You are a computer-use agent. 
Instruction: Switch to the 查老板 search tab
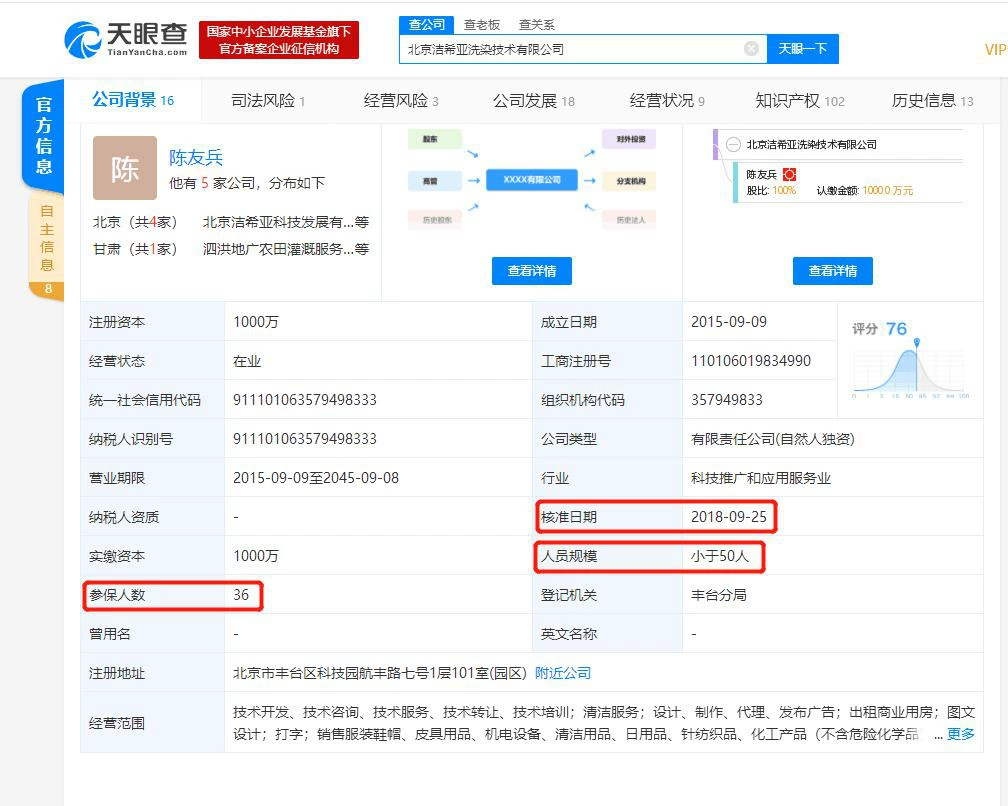click(x=482, y=24)
